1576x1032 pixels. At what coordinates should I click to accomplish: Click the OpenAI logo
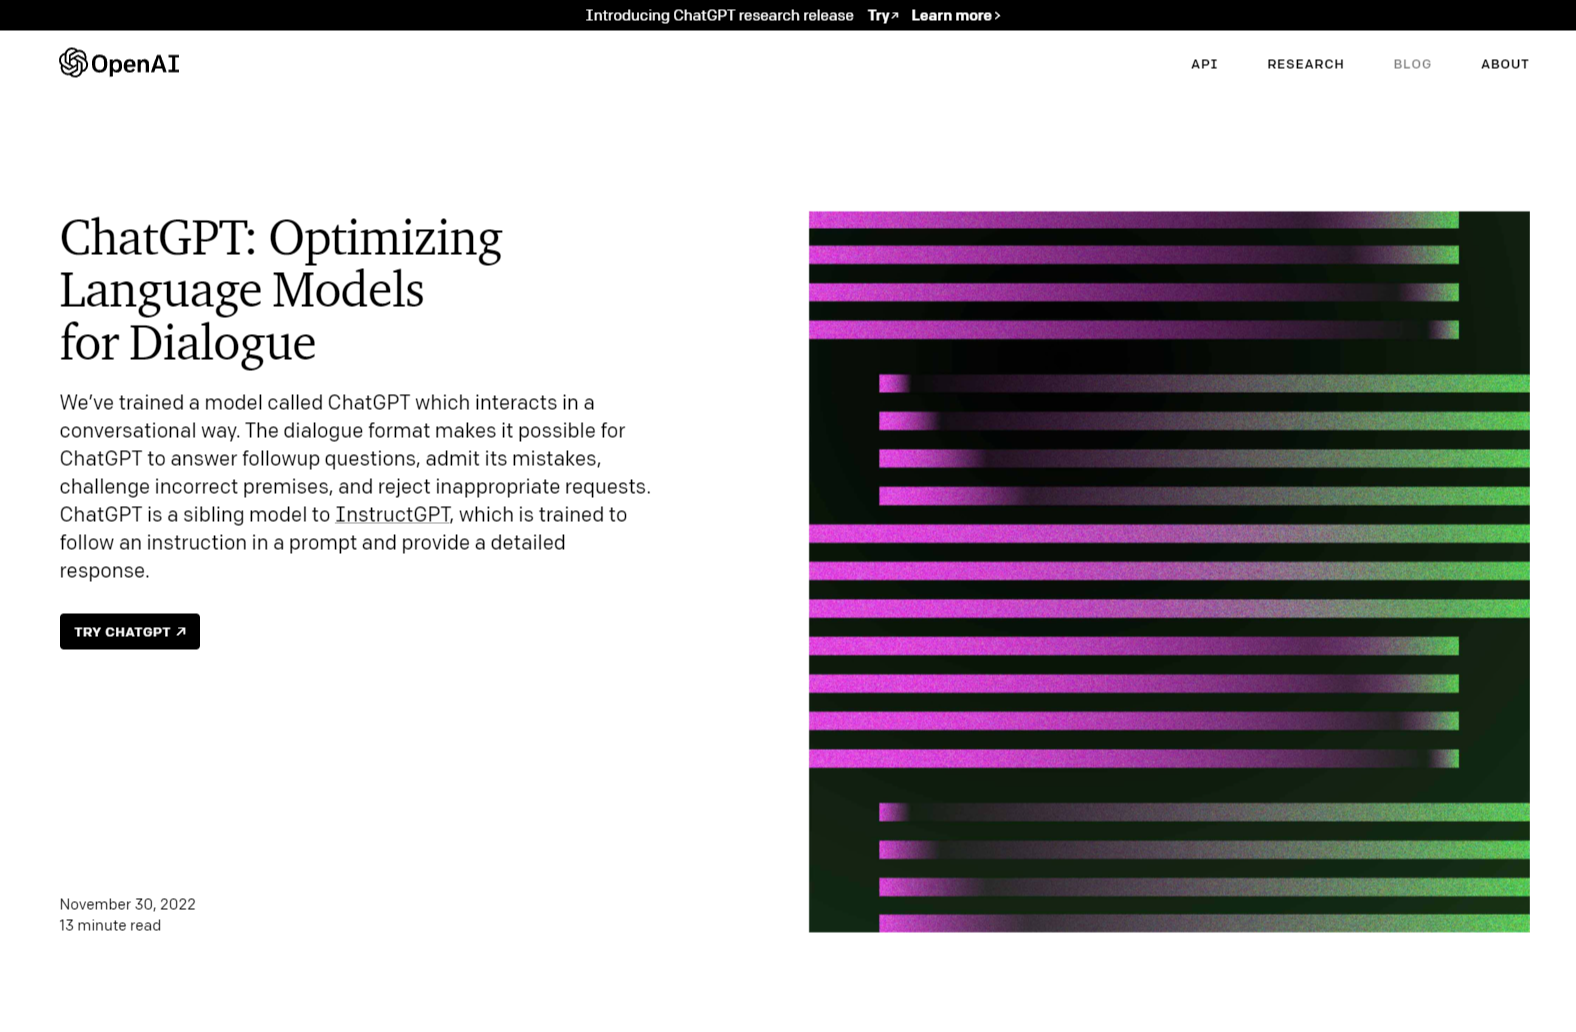coord(119,63)
